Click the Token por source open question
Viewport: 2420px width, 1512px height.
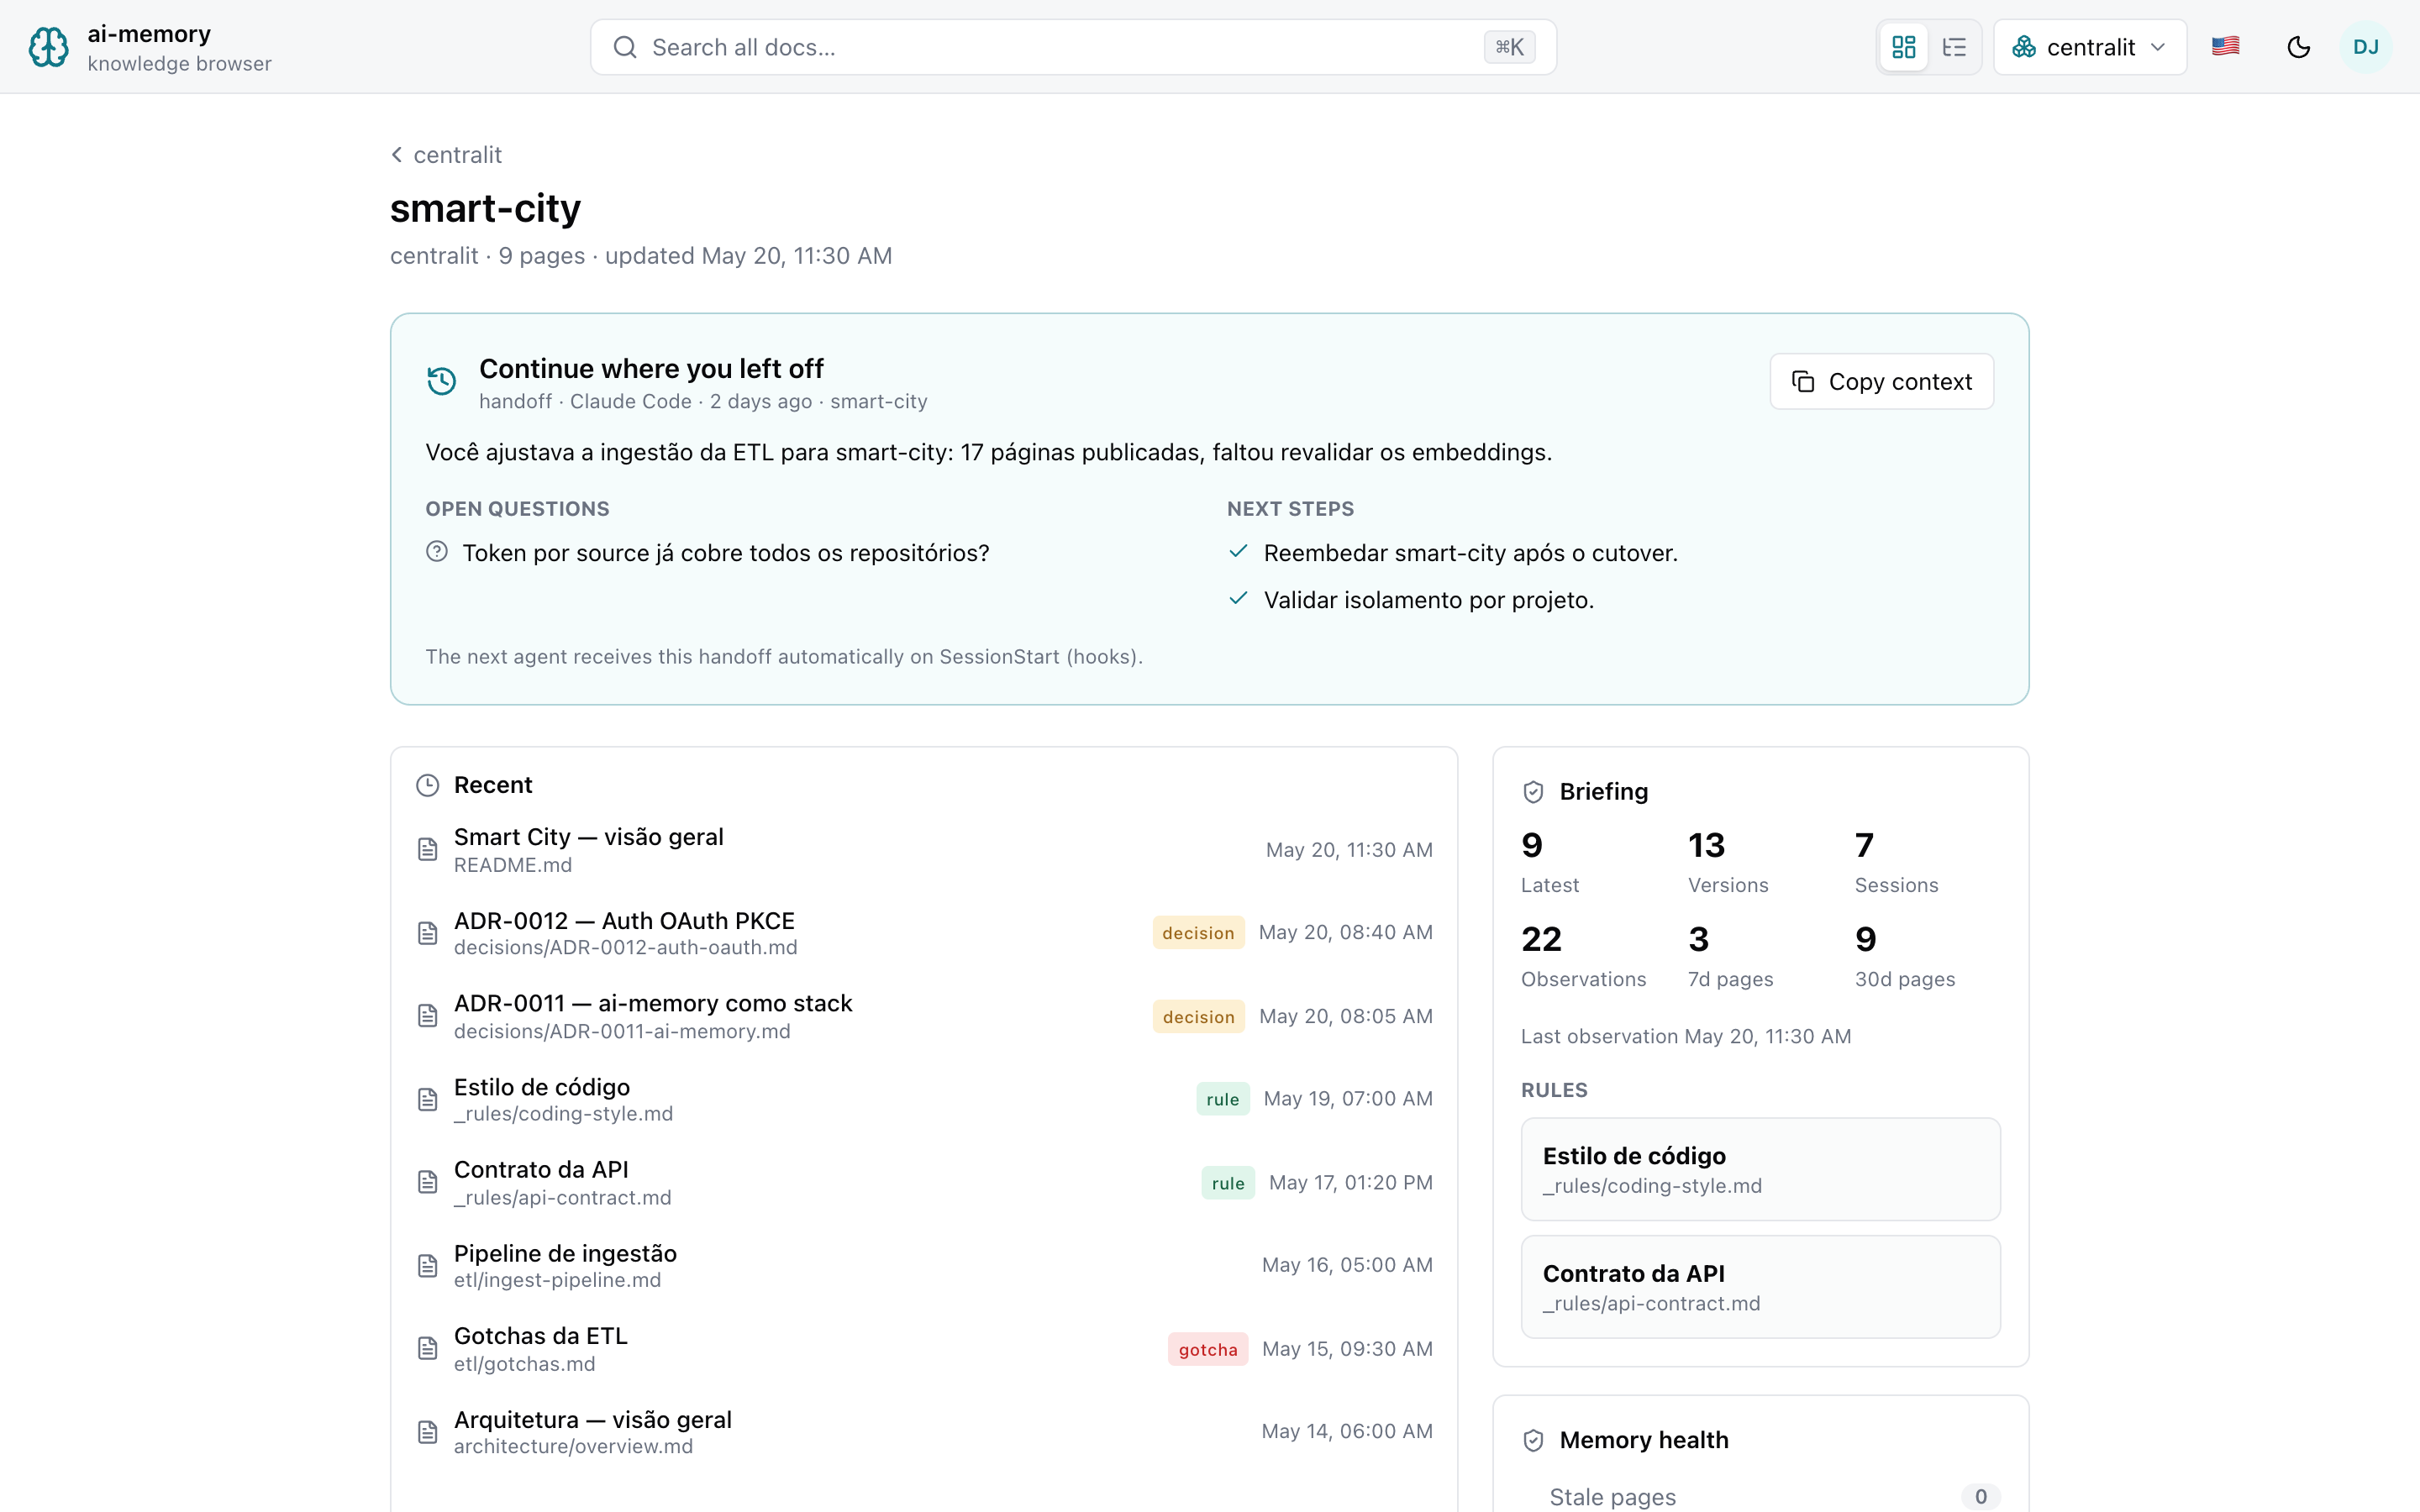[726, 553]
